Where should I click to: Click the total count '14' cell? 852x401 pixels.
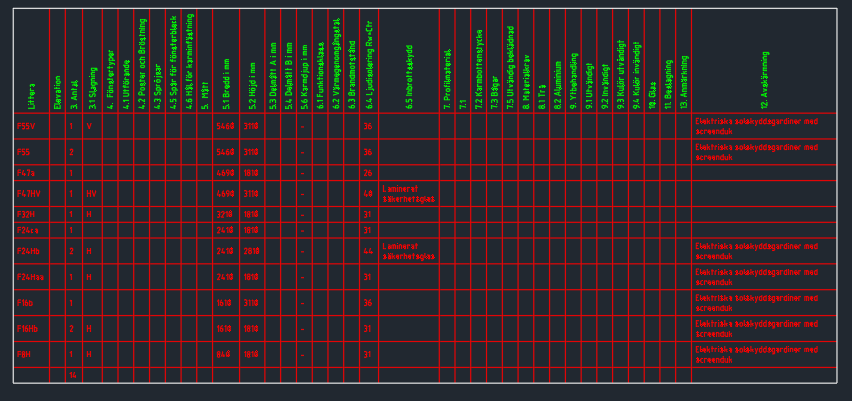(72, 375)
